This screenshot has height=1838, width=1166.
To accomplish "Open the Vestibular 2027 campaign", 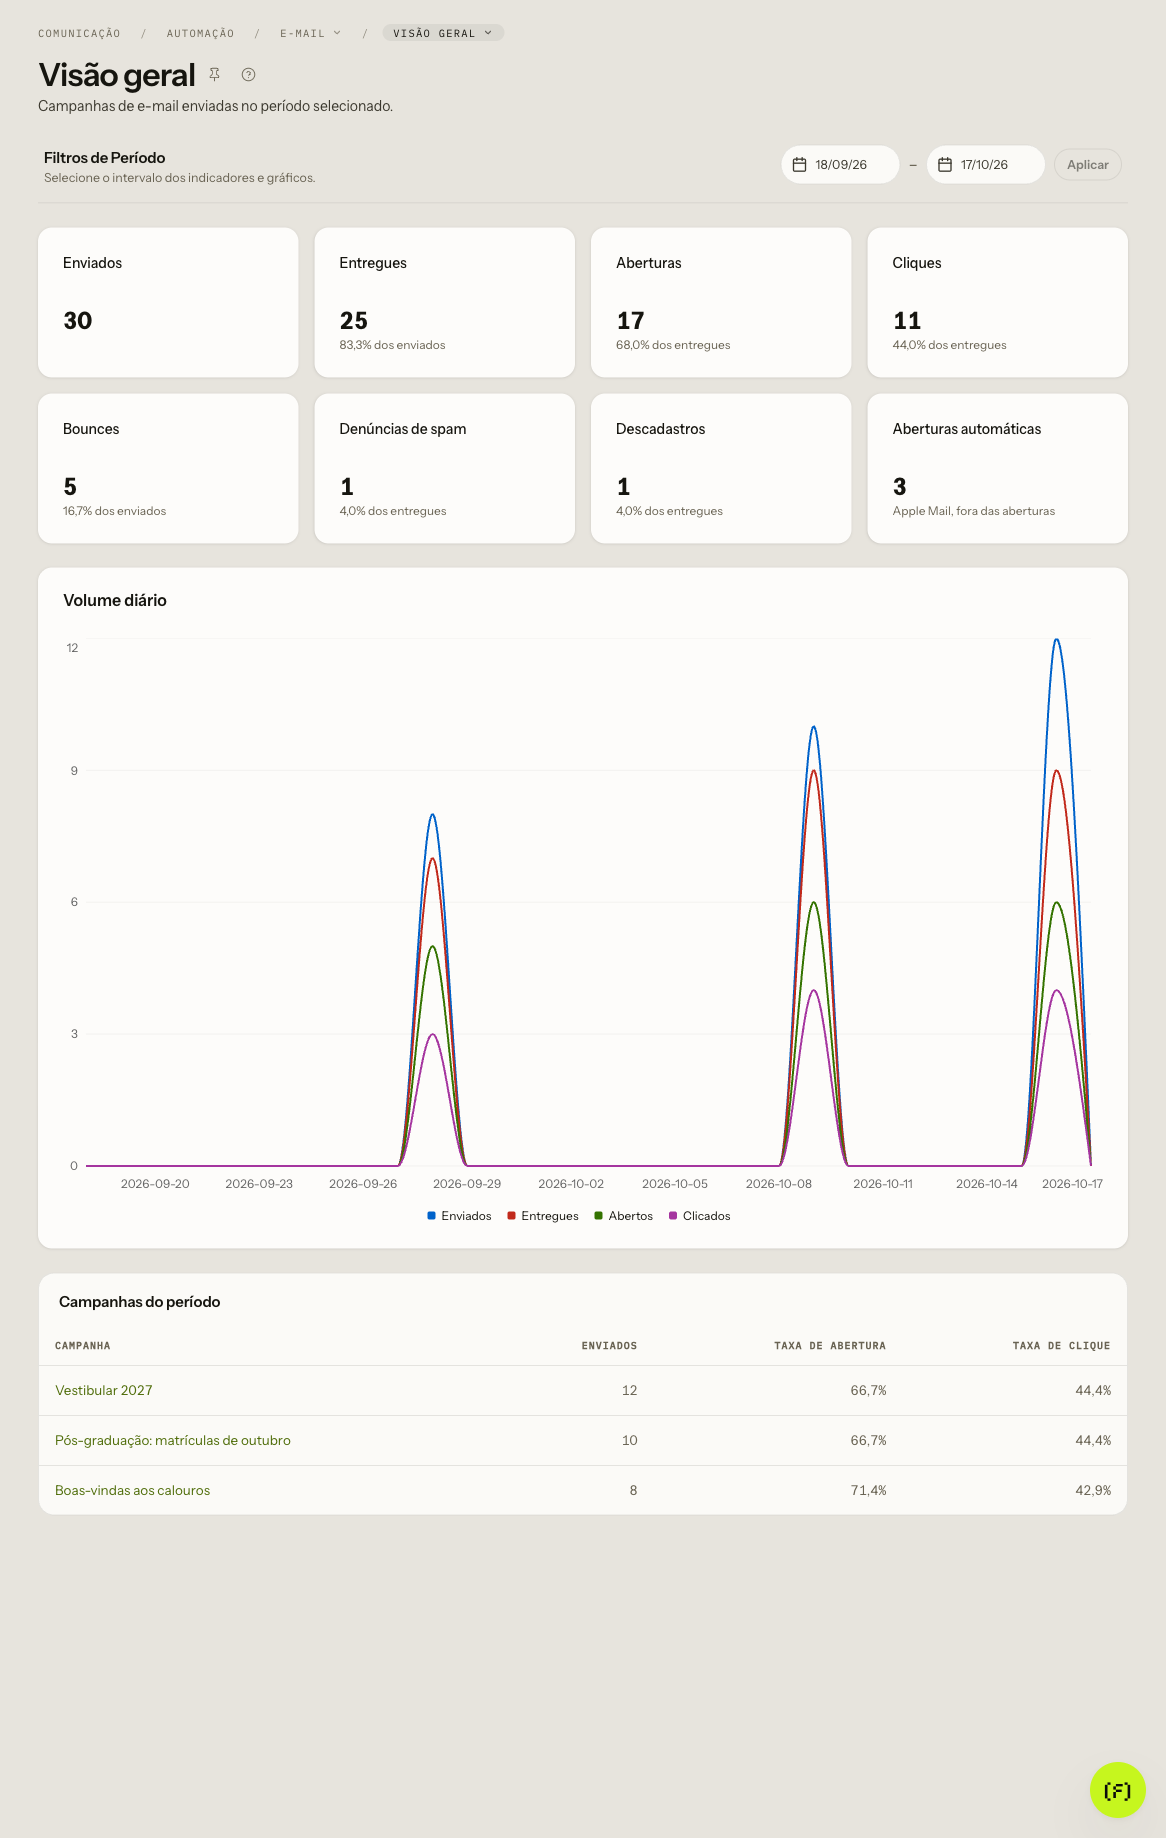I will [104, 1390].
